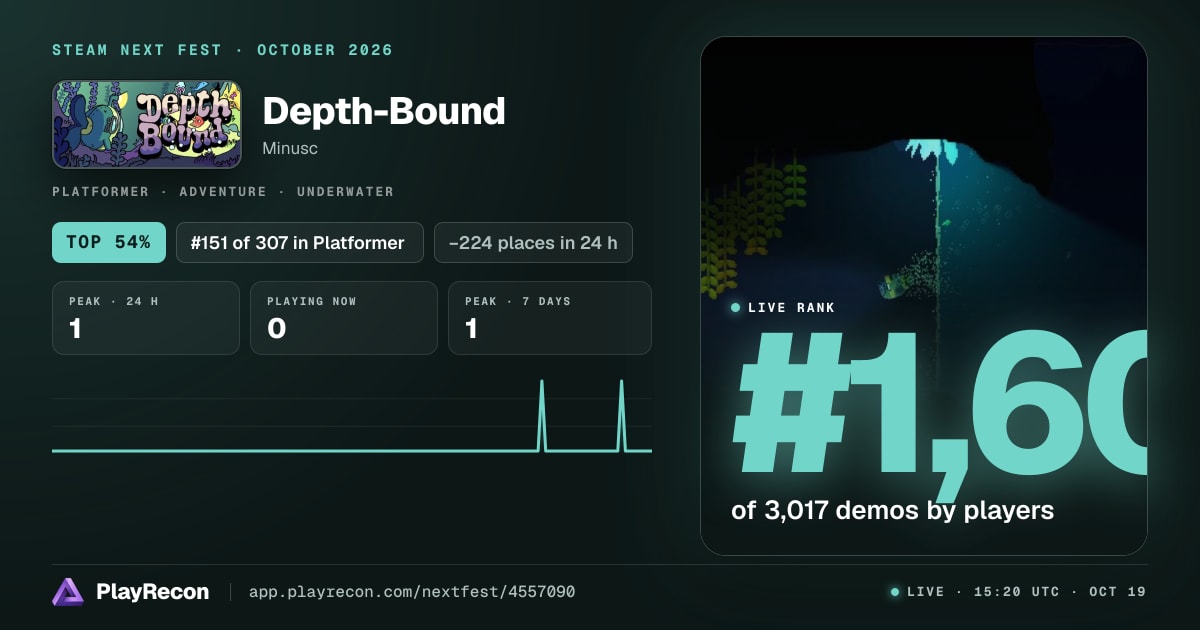Click the PLATFORMER genre tag

click(101, 191)
